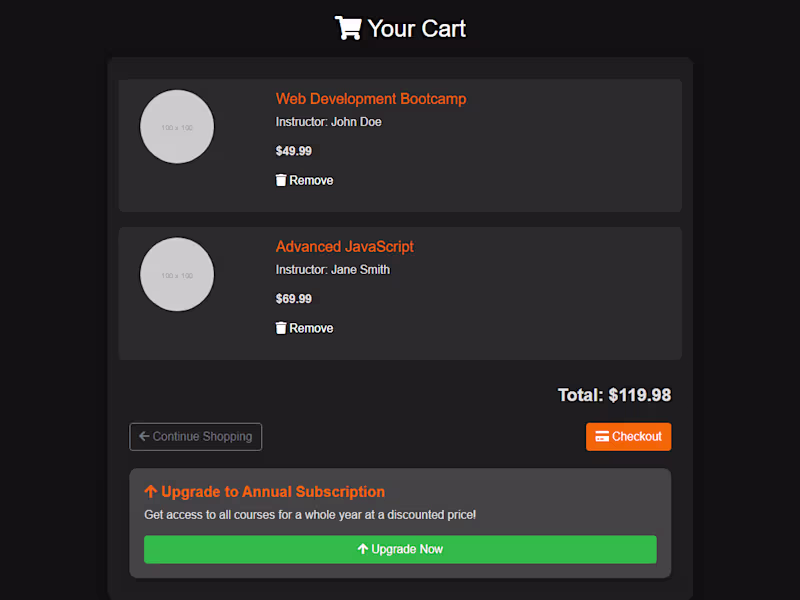Image resolution: width=800 pixels, height=600 pixels.
Task: Open the Web Development Bootcamp title link
Action: click(x=371, y=99)
